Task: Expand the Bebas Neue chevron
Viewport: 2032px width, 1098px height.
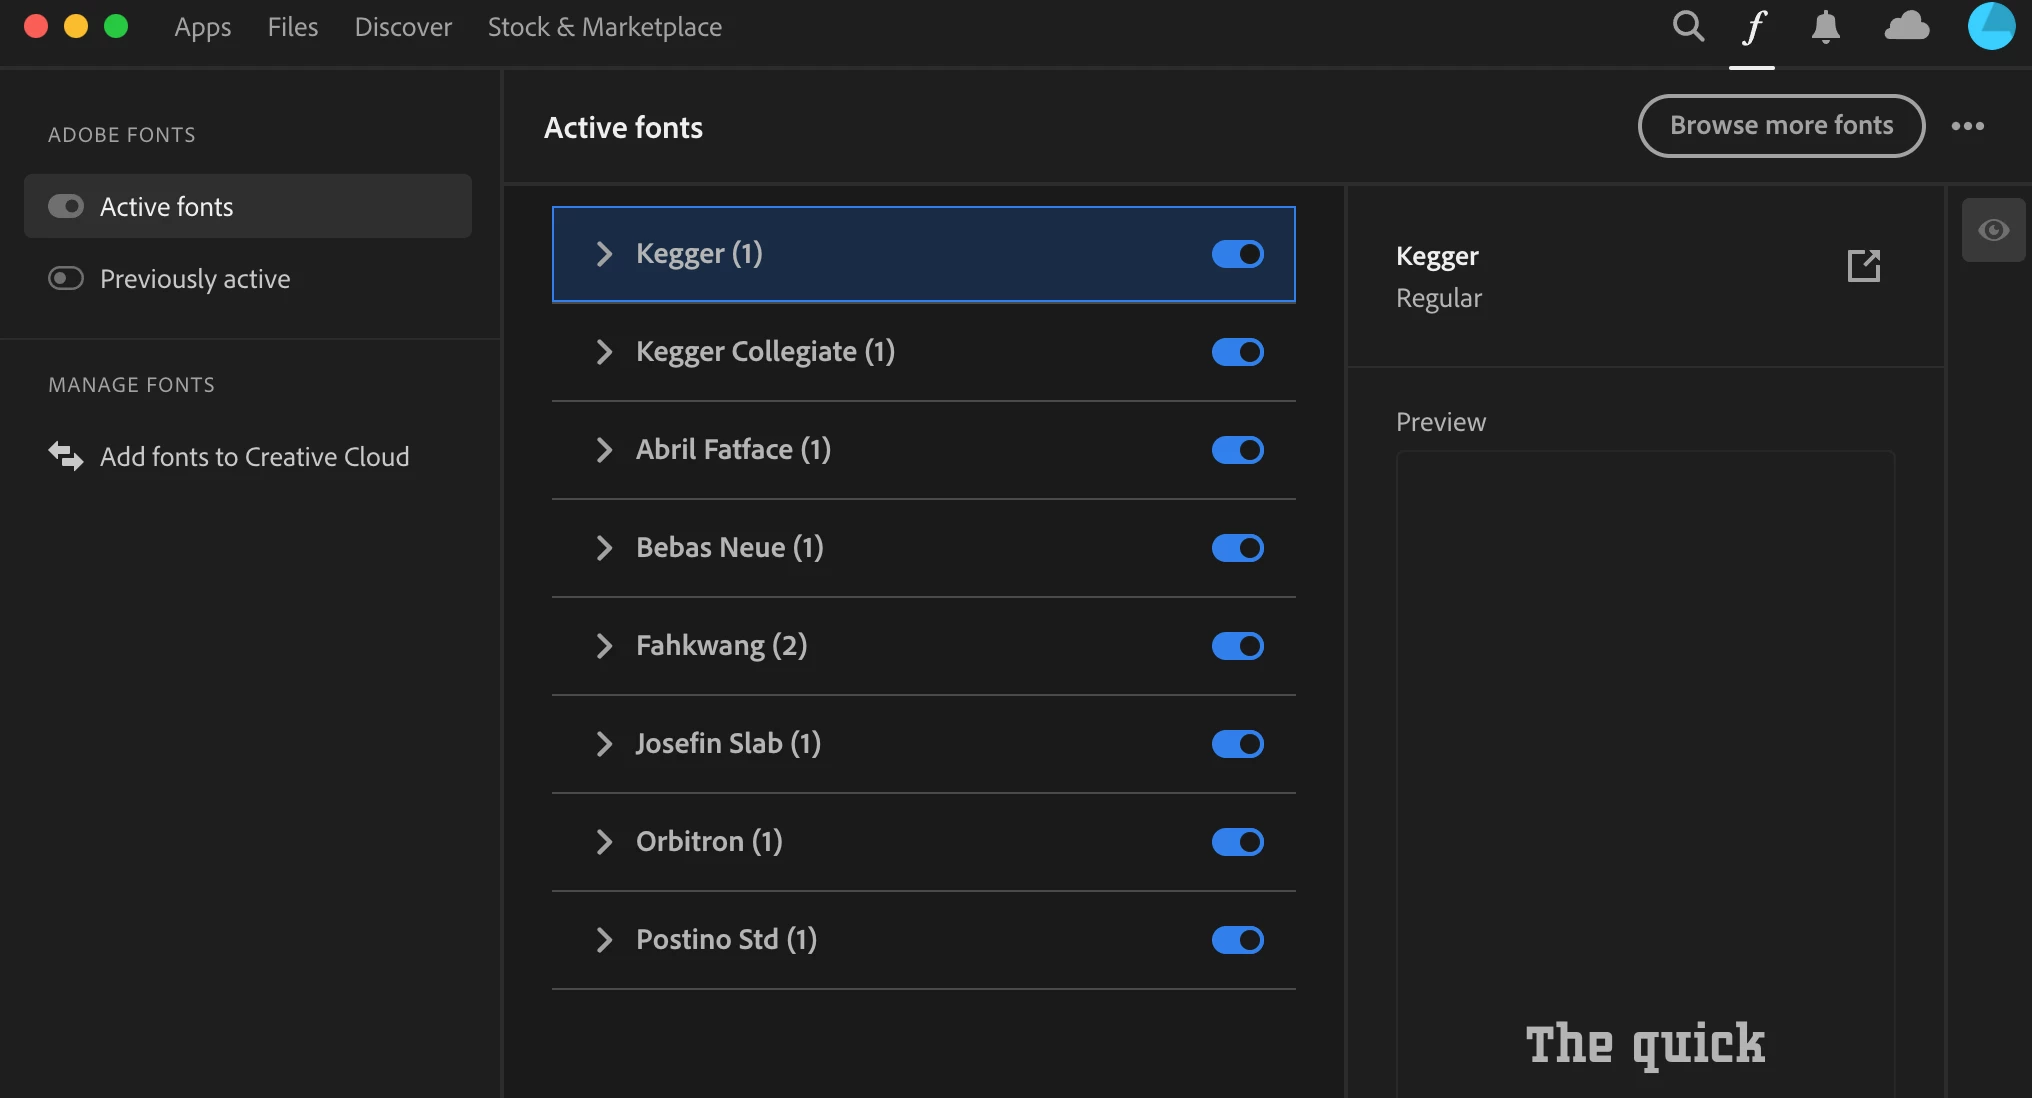Action: point(604,548)
